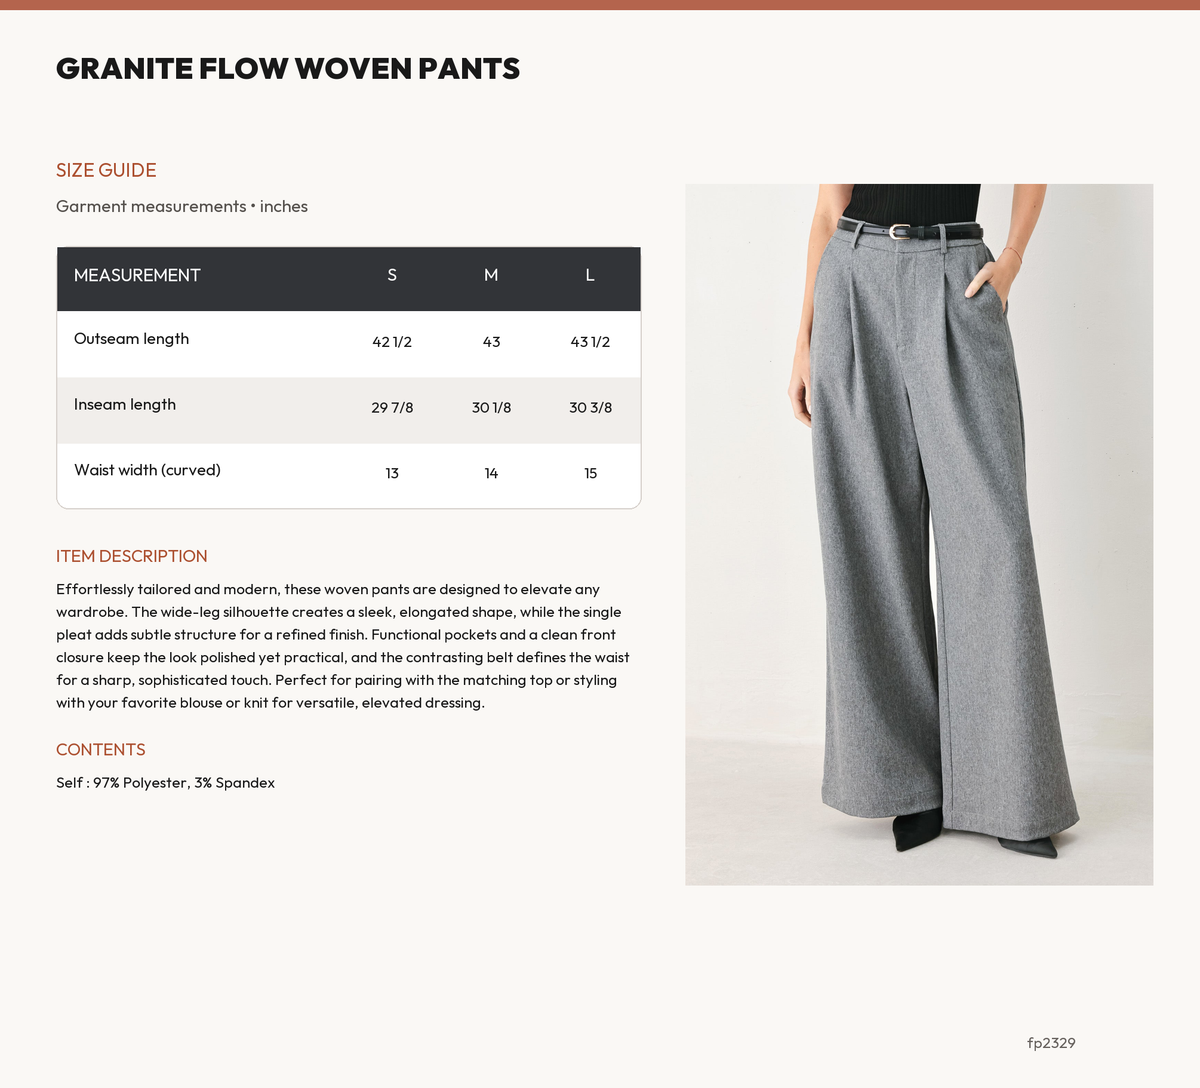
Task: Click 'Self : 97% Polyester, 3% Spandex'
Action: click(165, 783)
